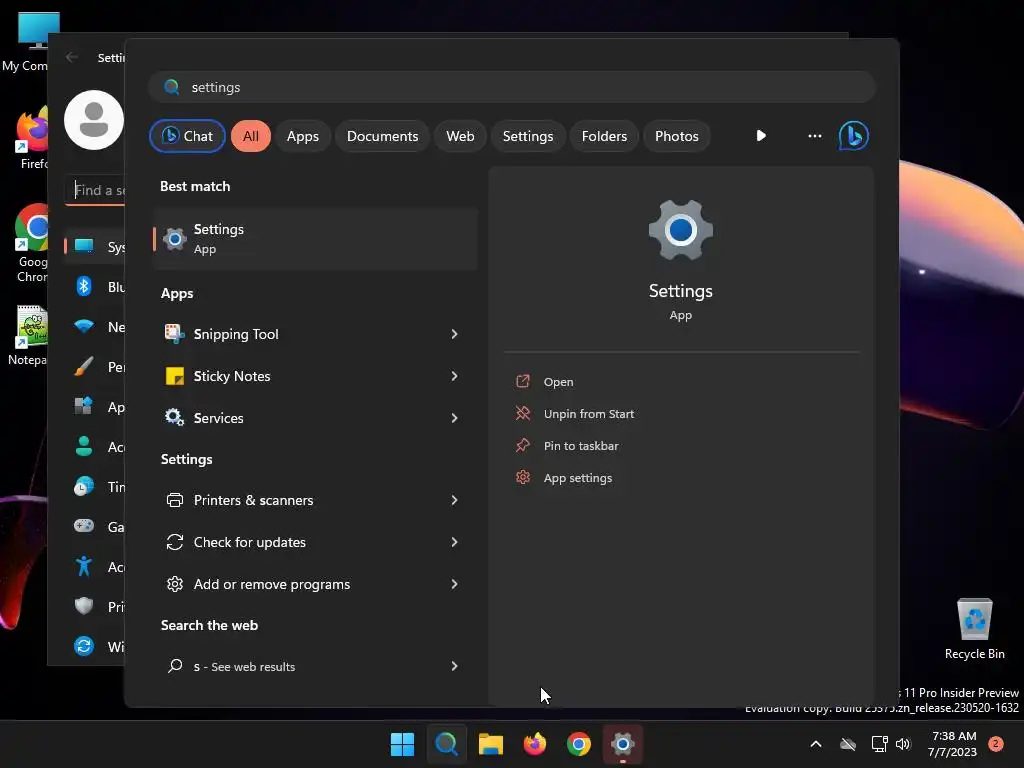Select Accounts person icon in Settings sidebar
This screenshot has width=1024, height=768.
pos(84,446)
